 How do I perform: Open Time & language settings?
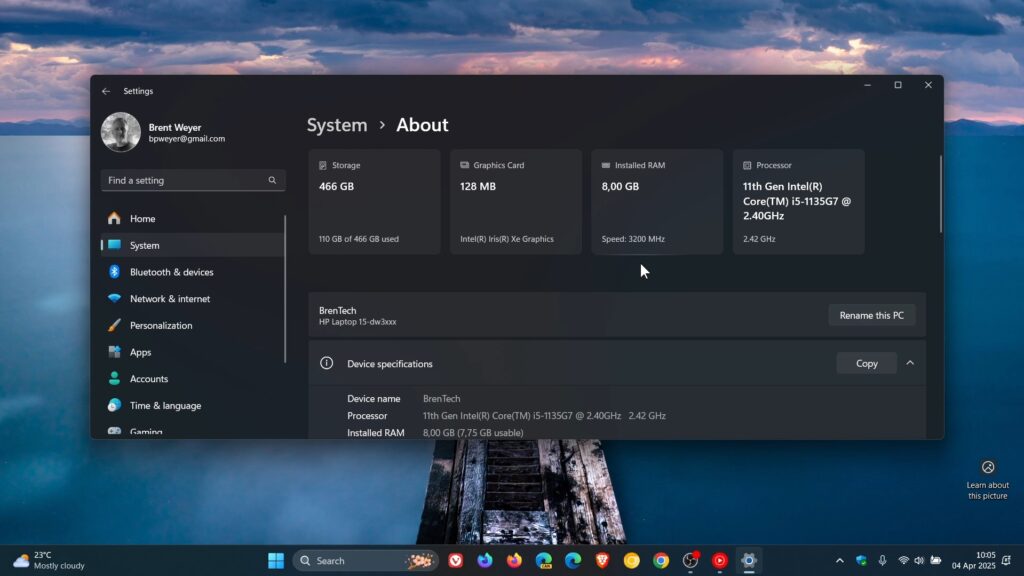point(193,406)
